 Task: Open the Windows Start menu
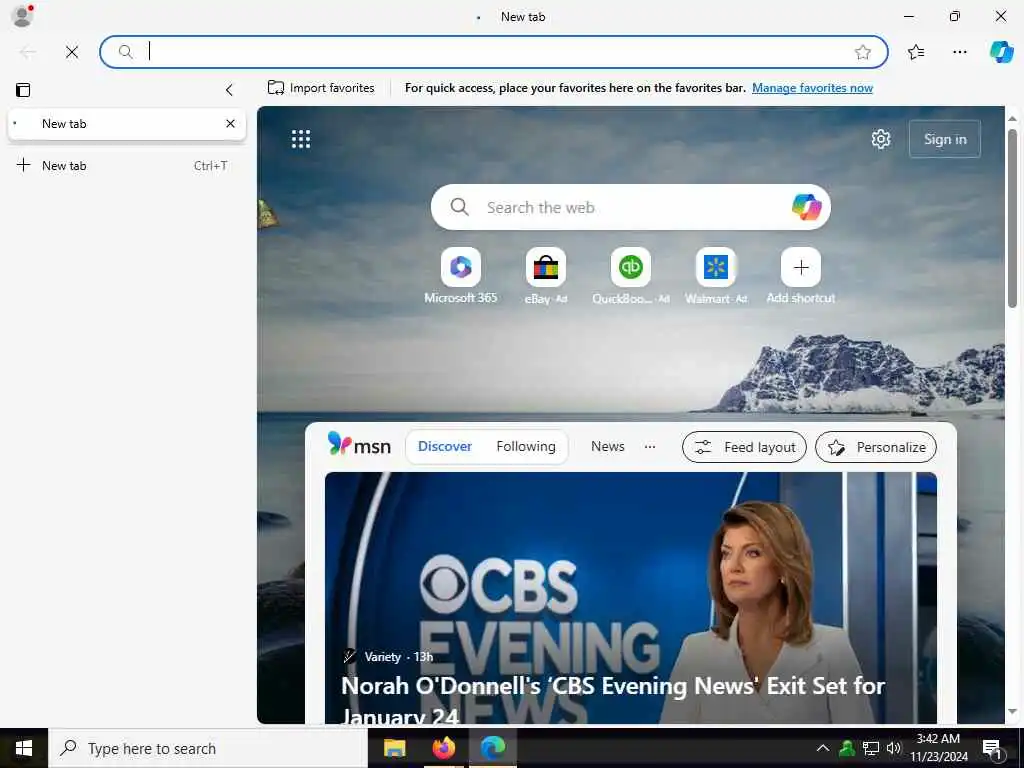click(x=24, y=748)
